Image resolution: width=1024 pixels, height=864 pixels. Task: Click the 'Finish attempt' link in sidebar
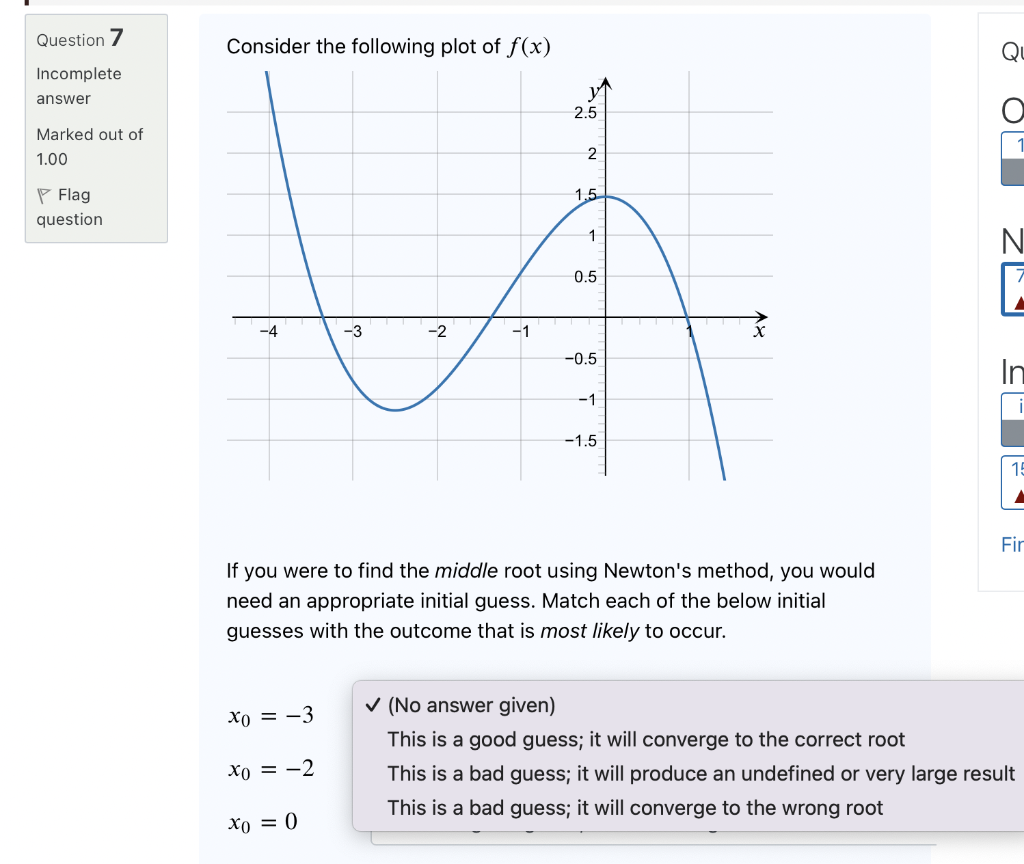point(1013,545)
